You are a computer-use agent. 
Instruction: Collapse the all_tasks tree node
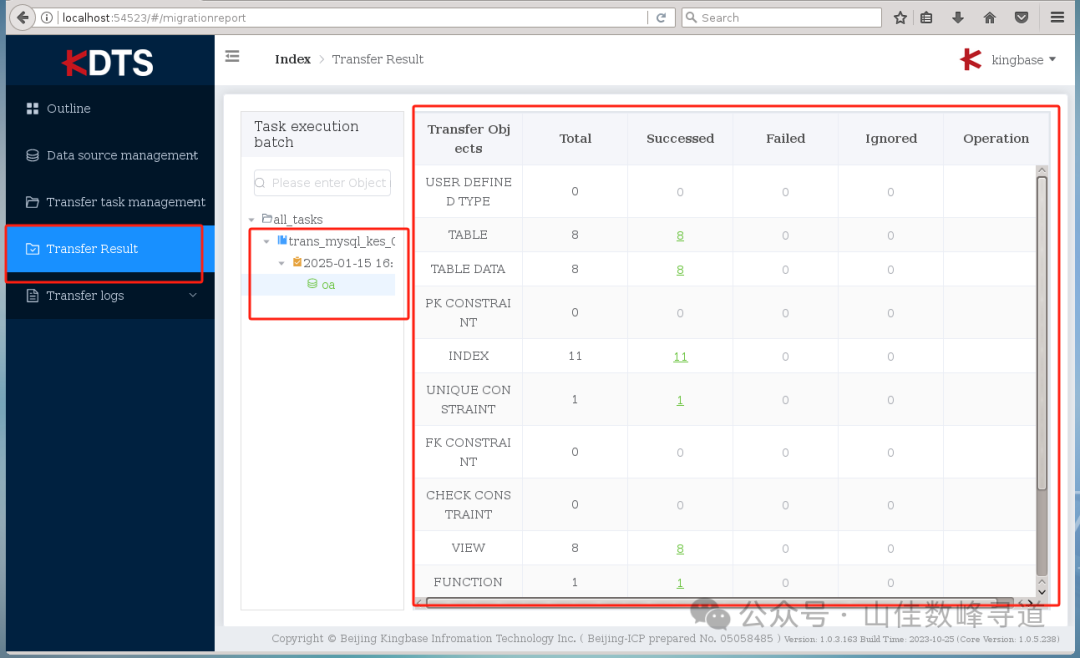[251, 220]
